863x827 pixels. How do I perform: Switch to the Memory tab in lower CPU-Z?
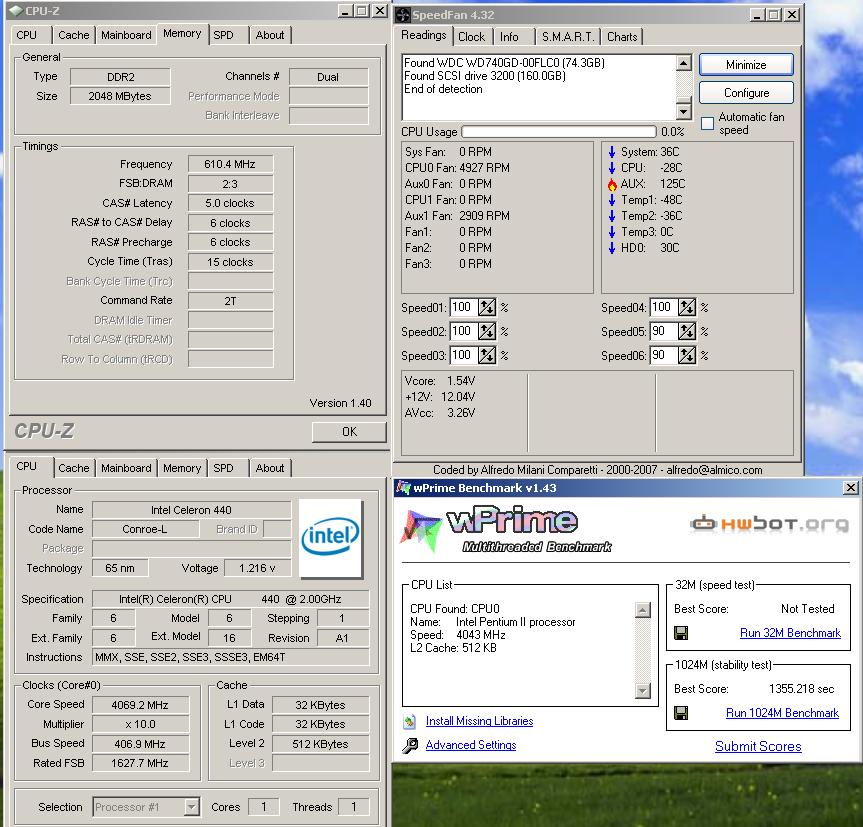tap(182, 468)
